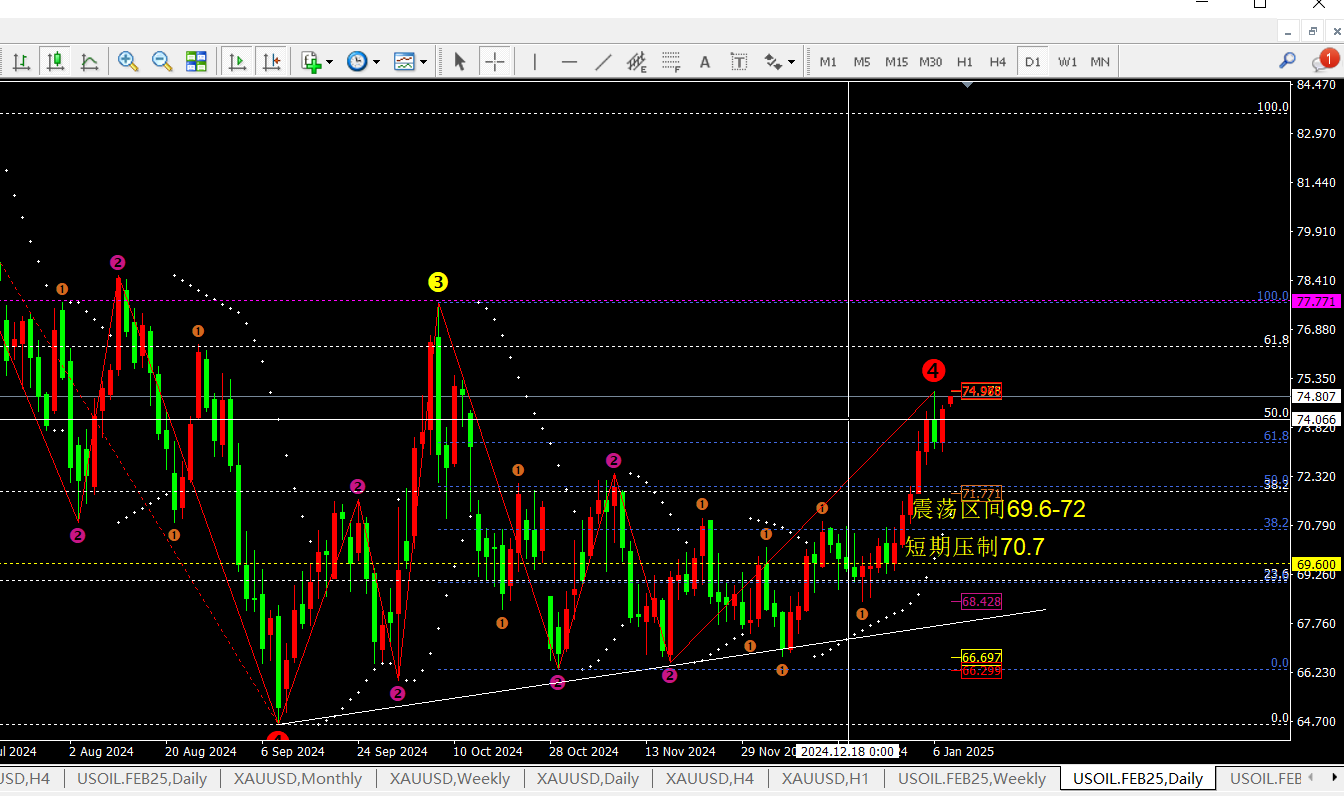Switch timeframe to H4
The image size is (1344, 796).
click(x=998, y=62)
